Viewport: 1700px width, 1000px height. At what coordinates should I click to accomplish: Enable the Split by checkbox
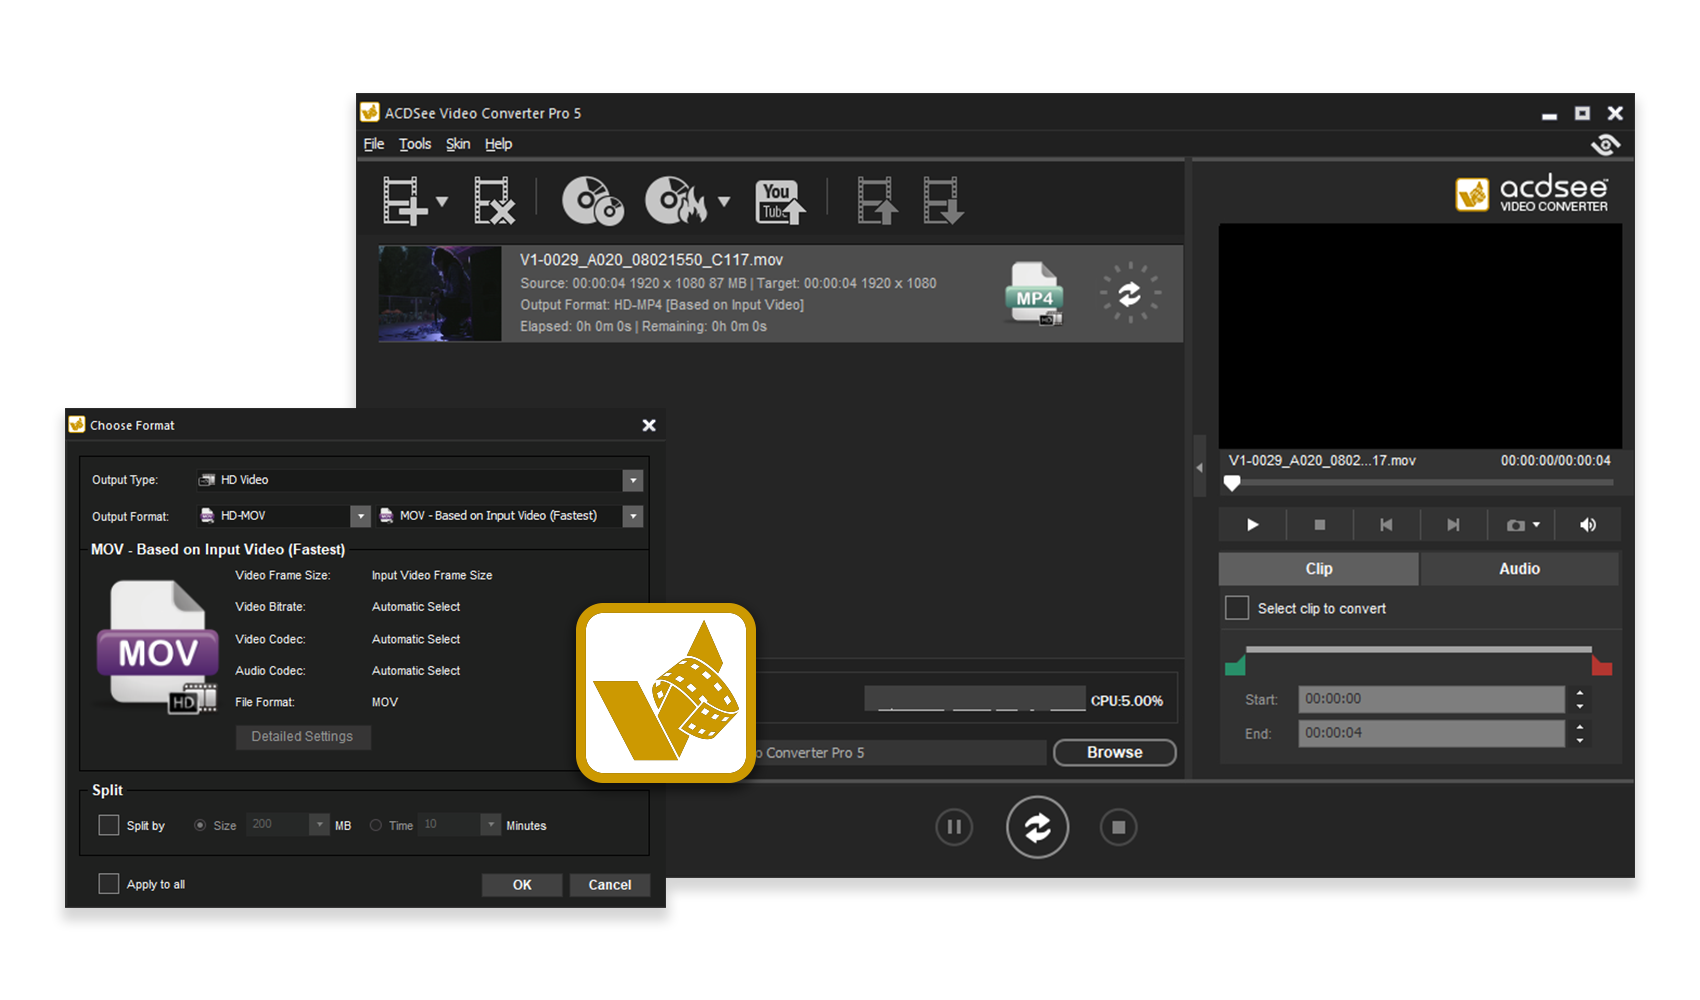(x=109, y=825)
